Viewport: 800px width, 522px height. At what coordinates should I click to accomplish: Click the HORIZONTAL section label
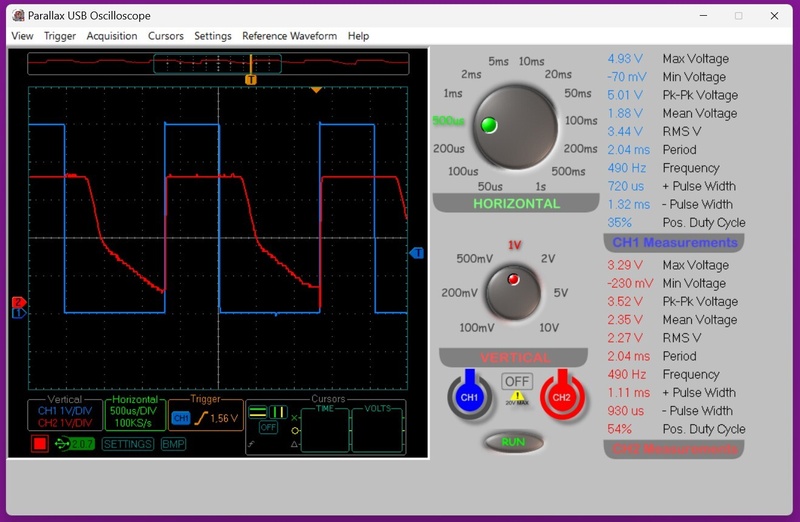point(516,204)
